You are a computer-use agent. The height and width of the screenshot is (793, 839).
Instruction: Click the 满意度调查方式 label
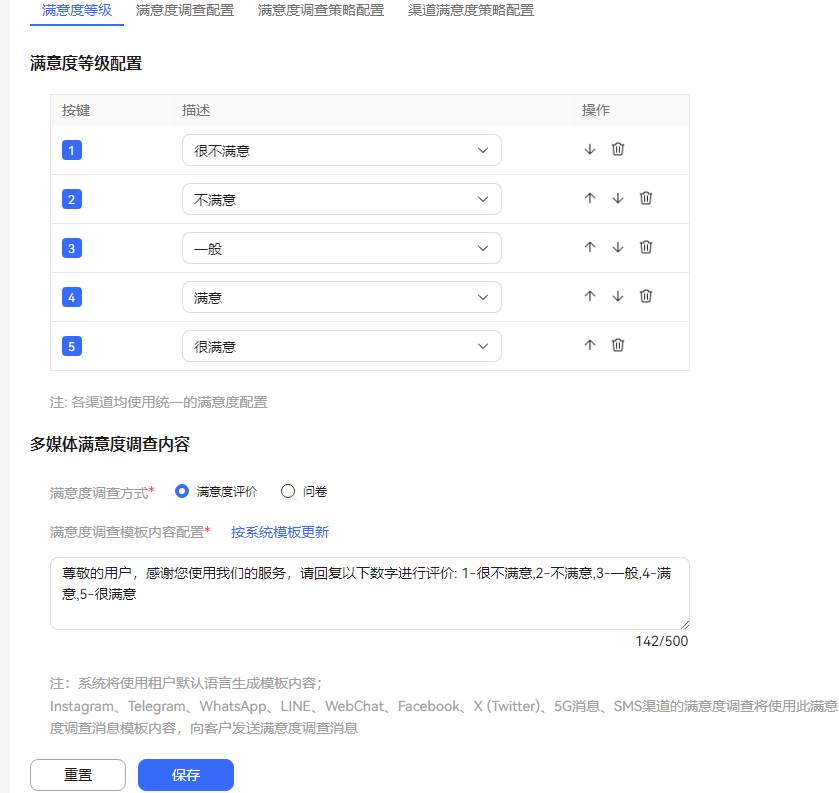click(x=102, y=493)
